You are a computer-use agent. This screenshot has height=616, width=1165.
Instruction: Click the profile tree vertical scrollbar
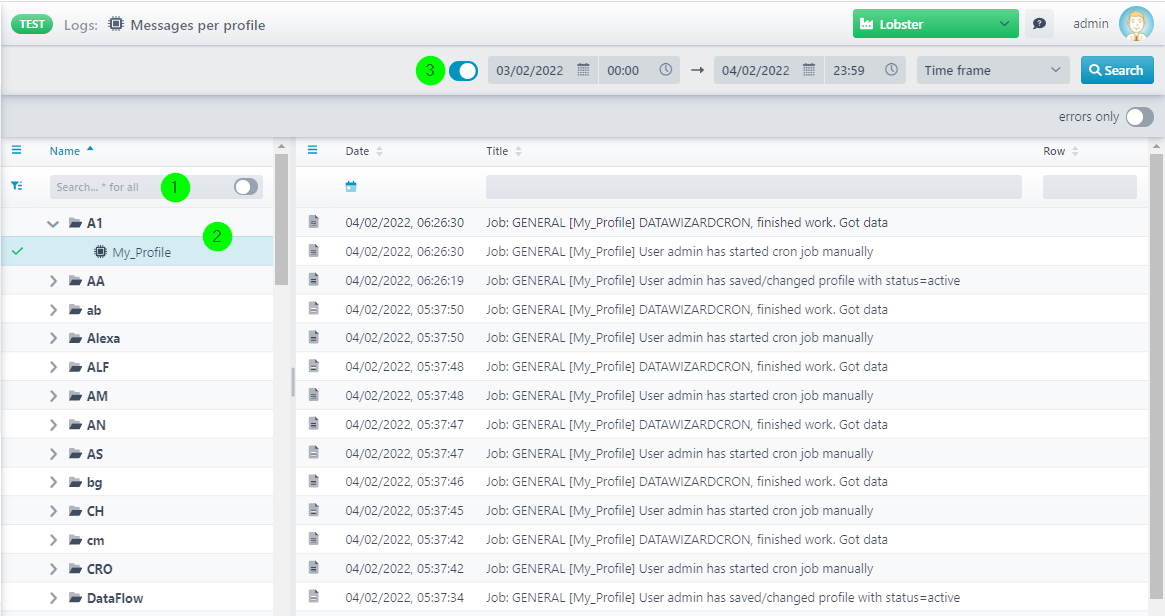click(281, 219)
